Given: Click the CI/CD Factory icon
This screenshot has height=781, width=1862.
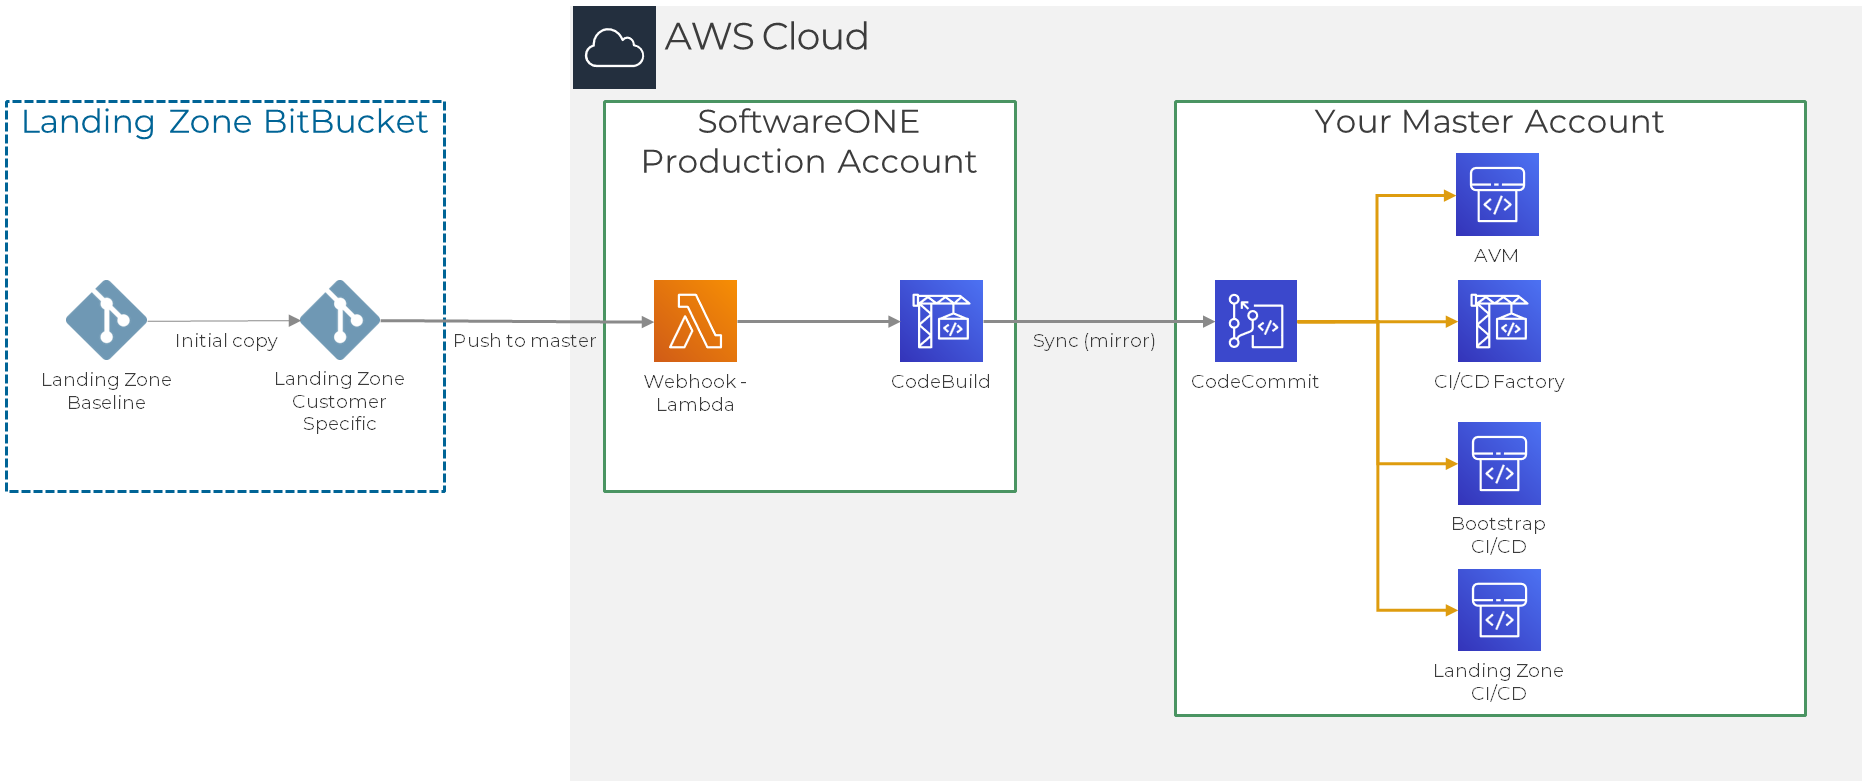Looking at the screenshot, I should point(1499,321).
